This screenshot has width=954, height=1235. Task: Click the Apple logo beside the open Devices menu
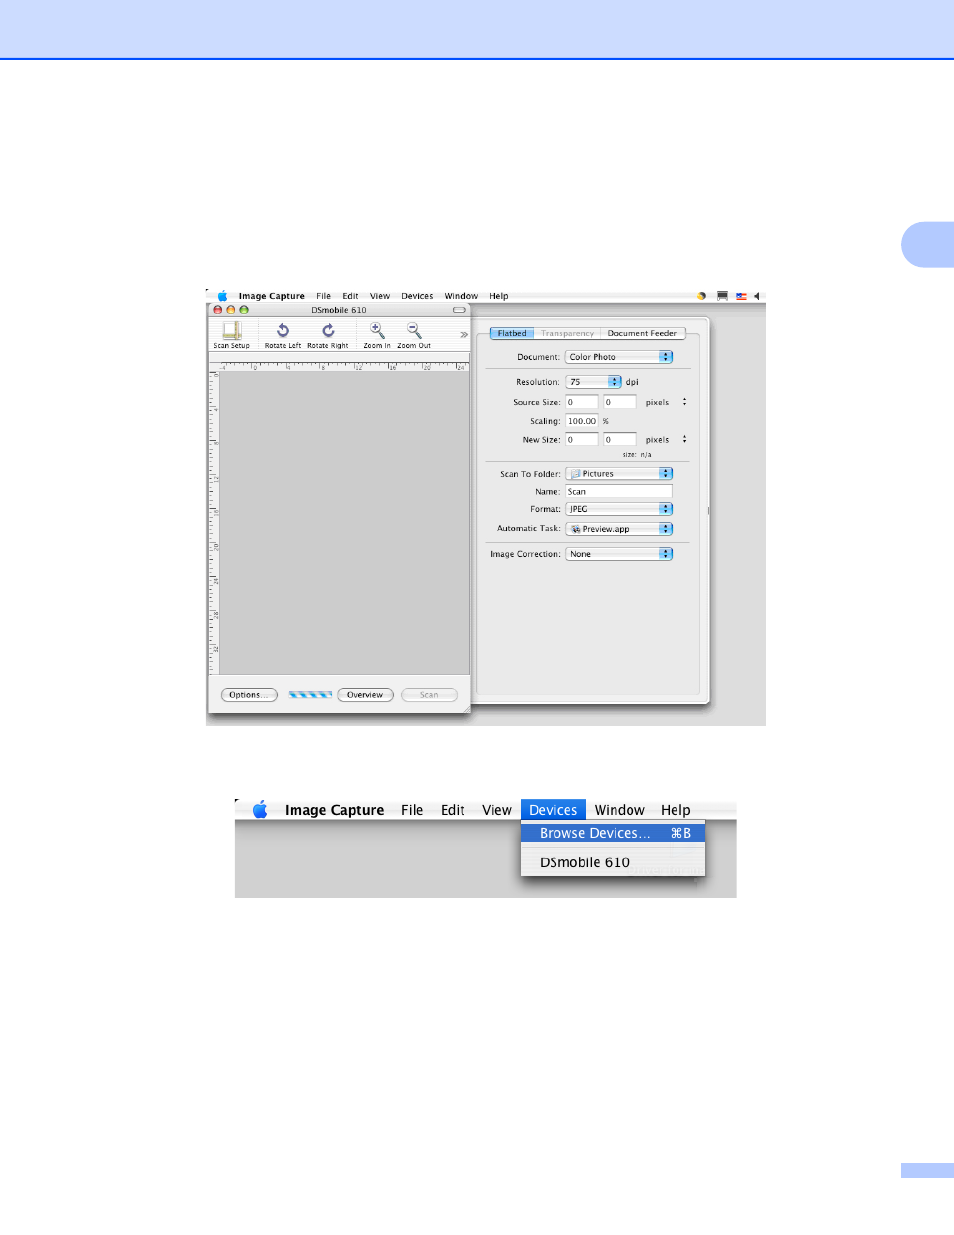pos(260,810)
